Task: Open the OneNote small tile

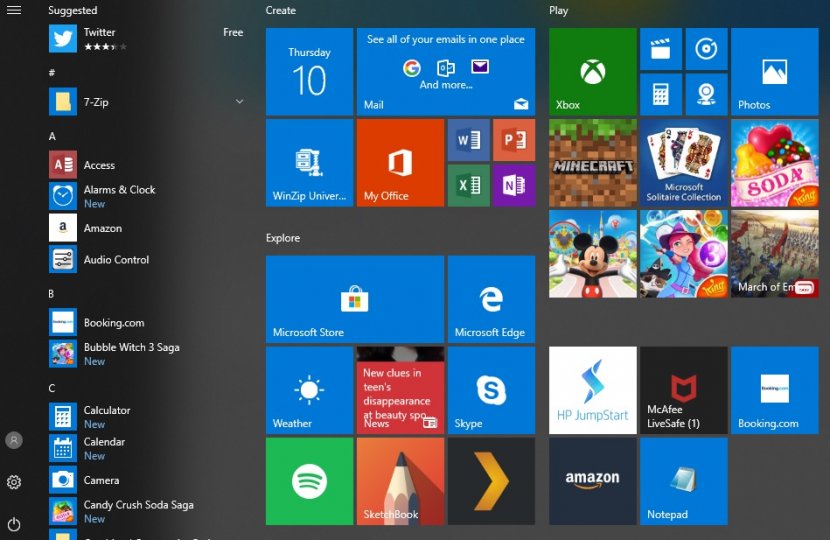Action: [513, 185]
